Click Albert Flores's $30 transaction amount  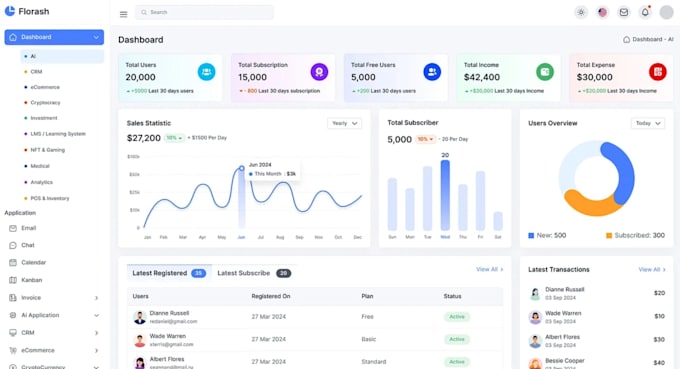[x=659, y=340]
